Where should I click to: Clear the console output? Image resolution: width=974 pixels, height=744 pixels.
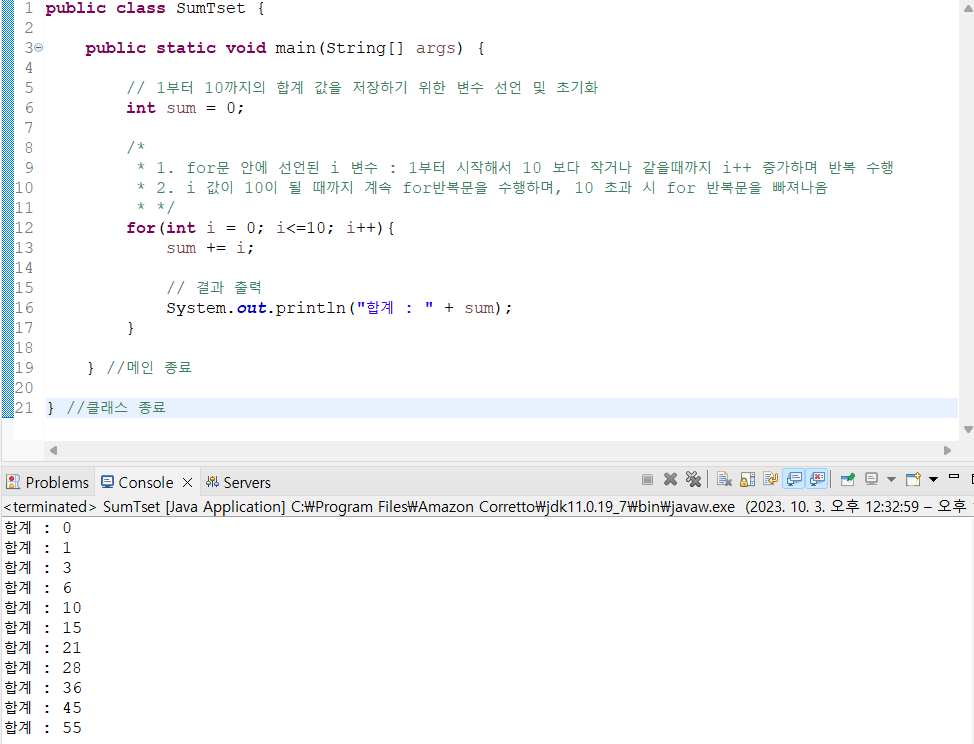(x=724, y=479)
